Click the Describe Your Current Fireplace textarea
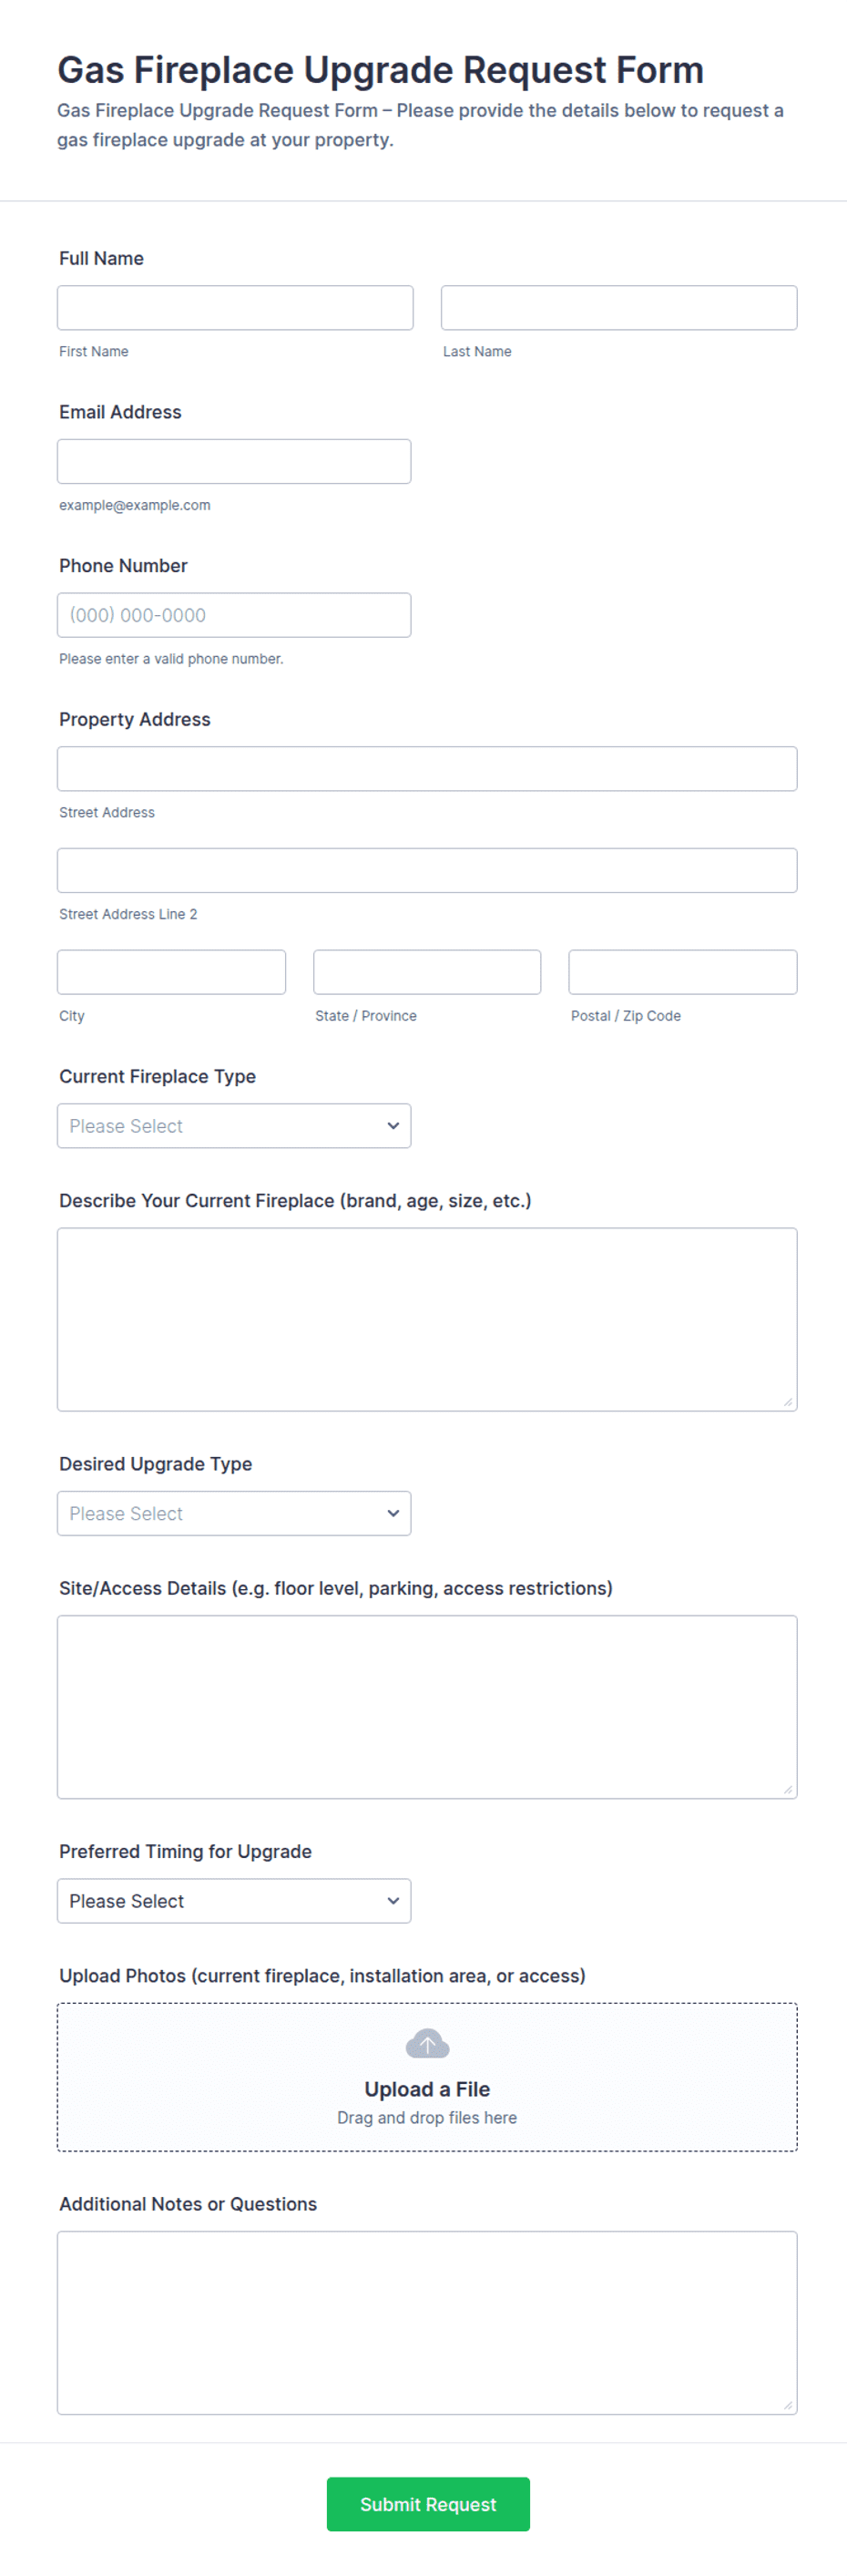847x2576 pixels. [x=427, y=1319]
